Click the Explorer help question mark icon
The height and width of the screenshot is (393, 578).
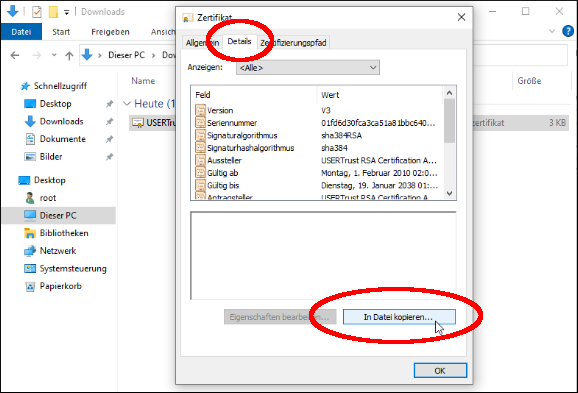pos(568,31)
